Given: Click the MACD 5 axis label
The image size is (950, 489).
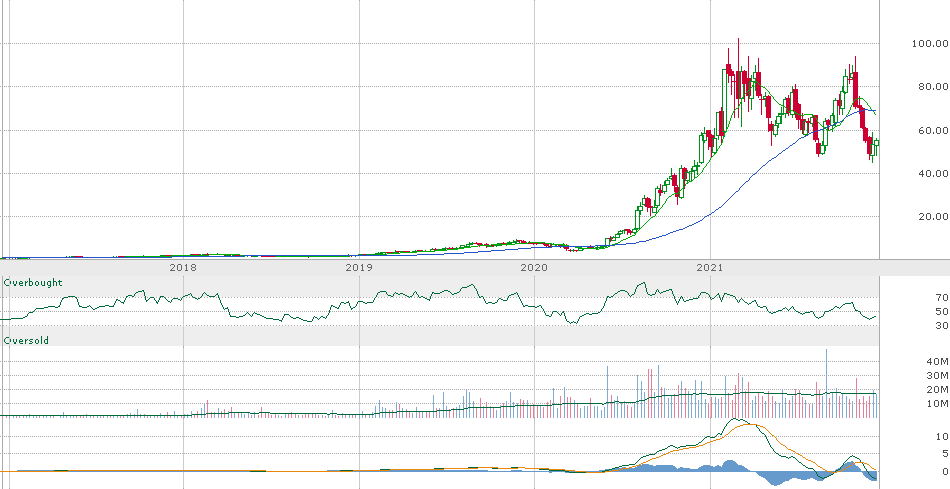Looking at the screenshot, I should [945, 454].
